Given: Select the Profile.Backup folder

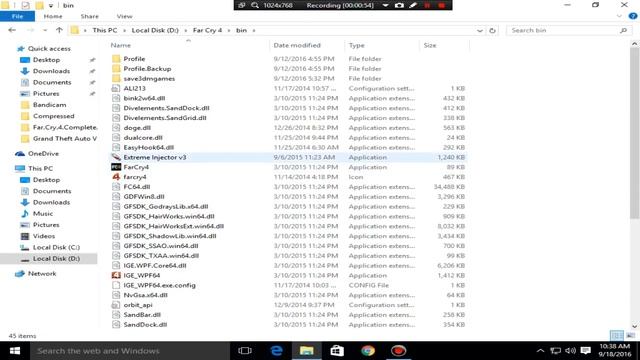Looking at the screenshot, I should (147, 69).
